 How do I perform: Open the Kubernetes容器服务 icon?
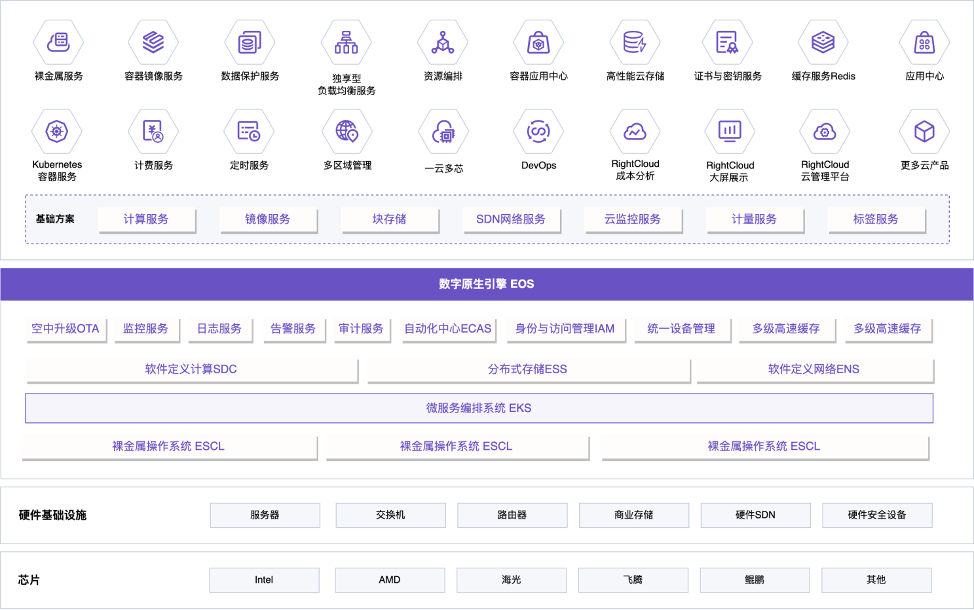pyautogui.click(x=57, y=131)
